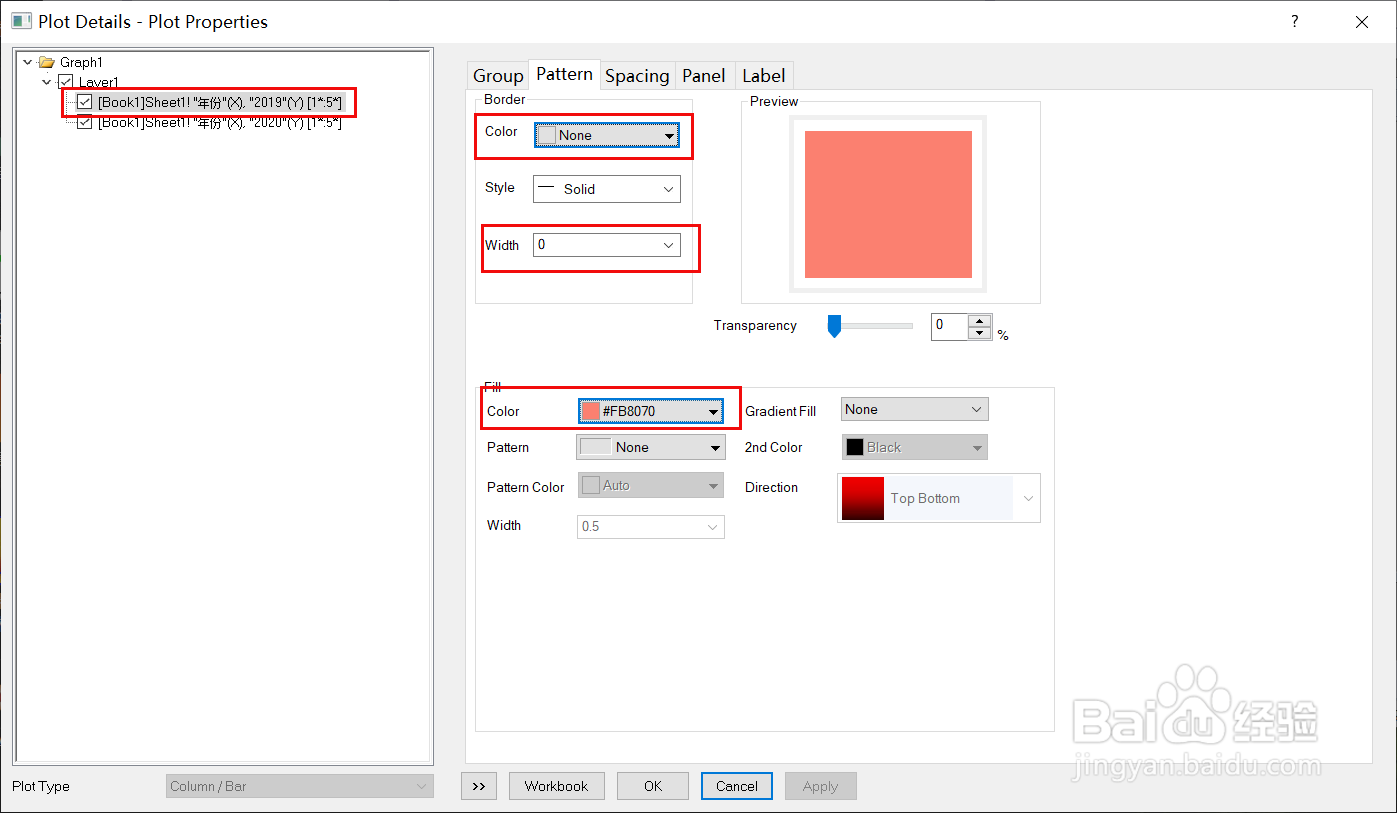Increase transparency with up stepper arrow

pyautogui.click(x=980, y=321)
